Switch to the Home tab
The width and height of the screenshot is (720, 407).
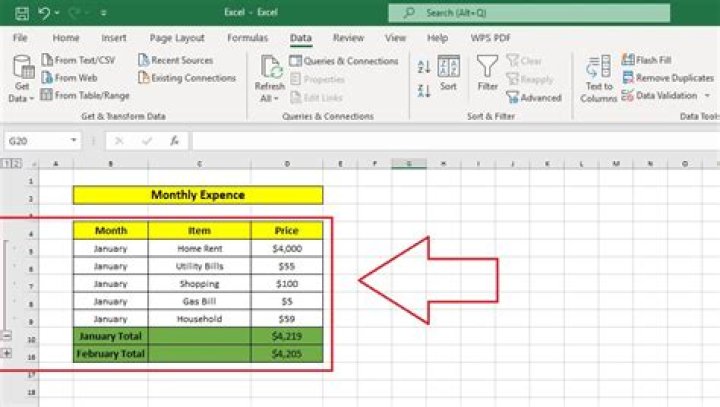tap(66, 38)
